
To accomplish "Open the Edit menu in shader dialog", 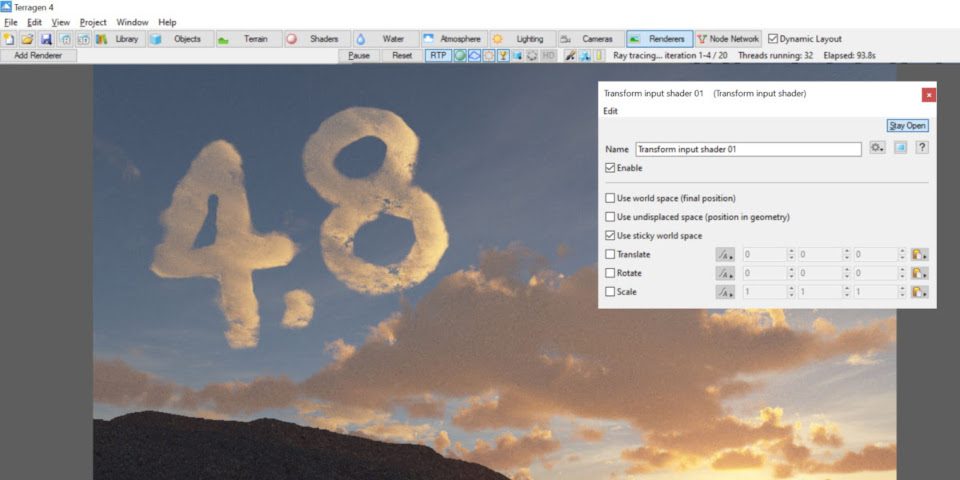I will (610, 111).
